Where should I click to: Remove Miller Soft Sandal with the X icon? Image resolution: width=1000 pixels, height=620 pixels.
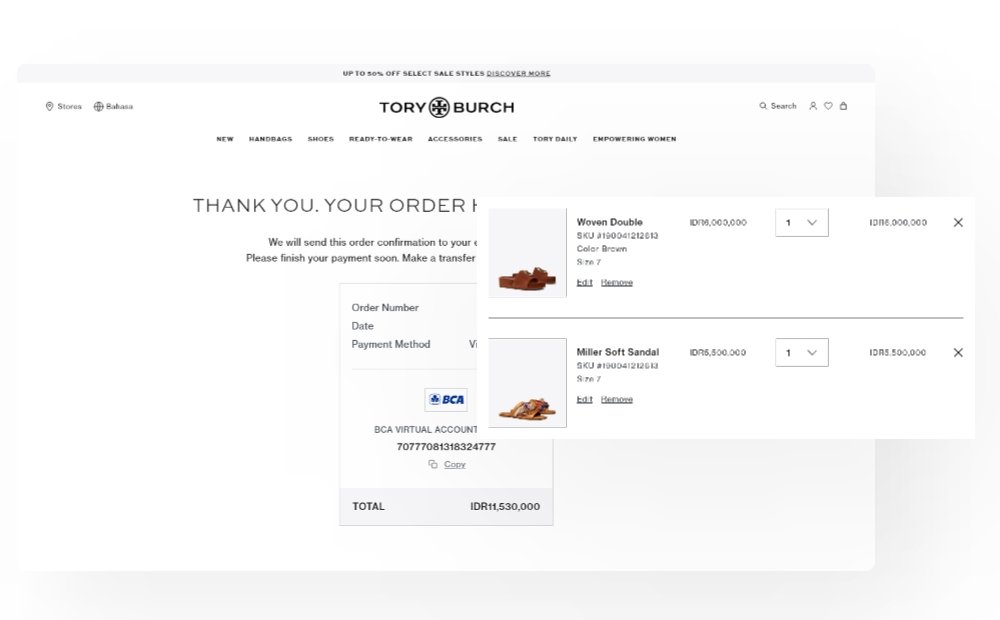click(x=958, y=352)
